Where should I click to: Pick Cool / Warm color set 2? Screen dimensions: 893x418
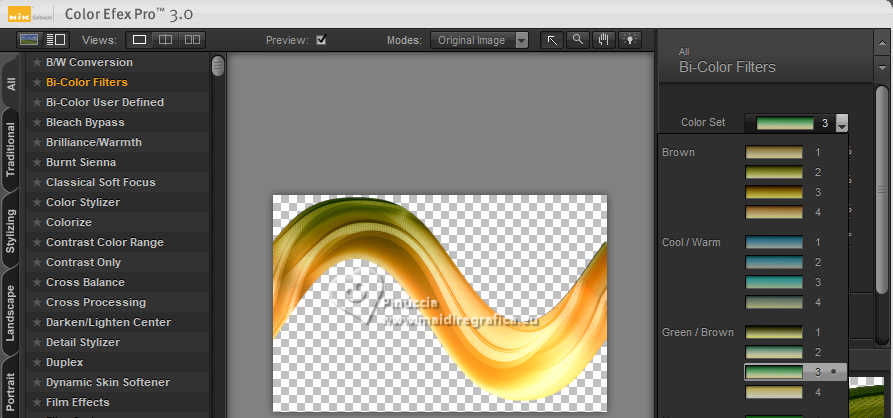(x=774, y=263)
